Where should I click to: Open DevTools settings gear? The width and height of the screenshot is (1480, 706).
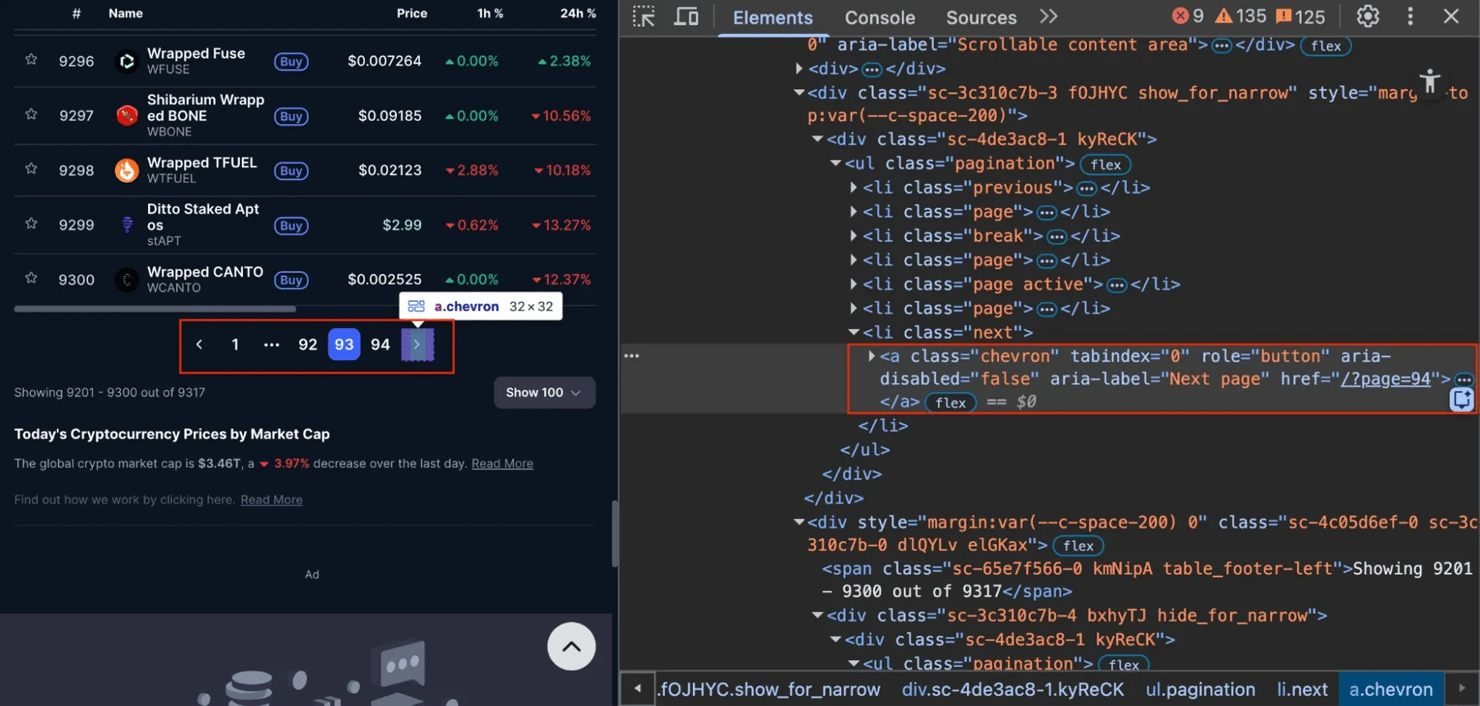point(1367,17)
